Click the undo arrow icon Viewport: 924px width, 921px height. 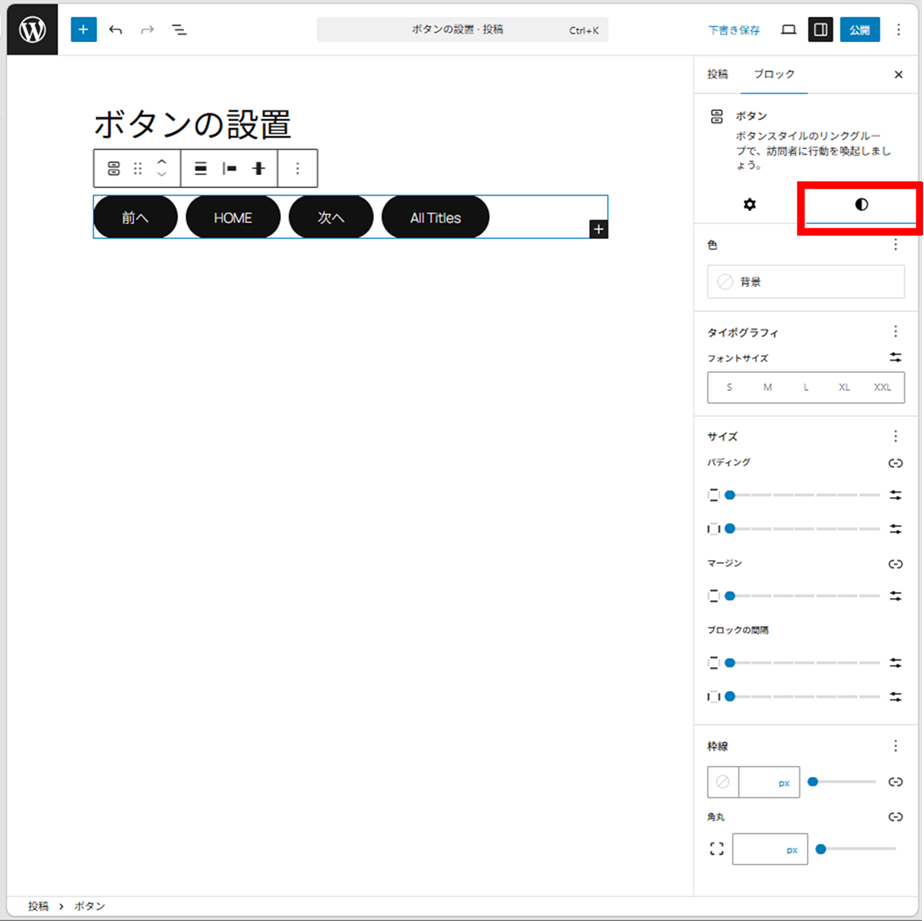tap(116, 30)
